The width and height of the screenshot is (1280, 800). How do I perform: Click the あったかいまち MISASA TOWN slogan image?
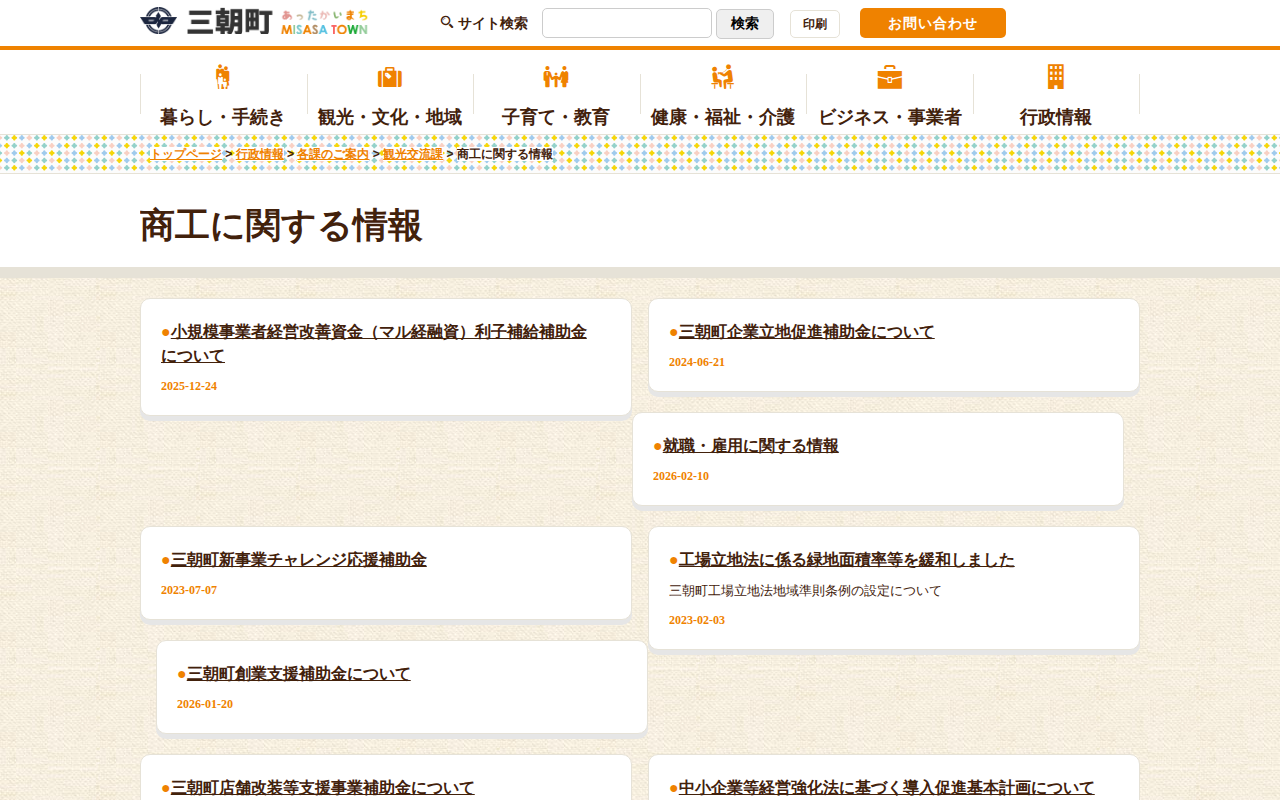(x=324, y=22)
